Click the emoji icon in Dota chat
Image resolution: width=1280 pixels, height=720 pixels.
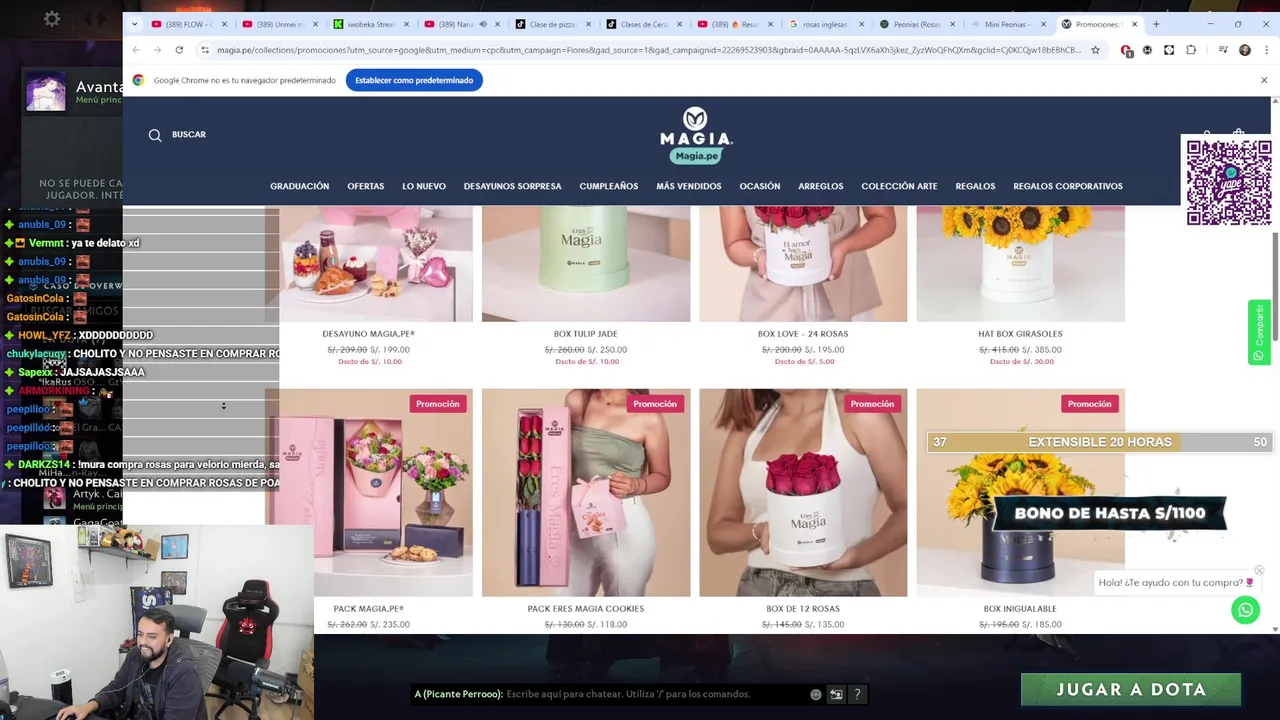816,694
